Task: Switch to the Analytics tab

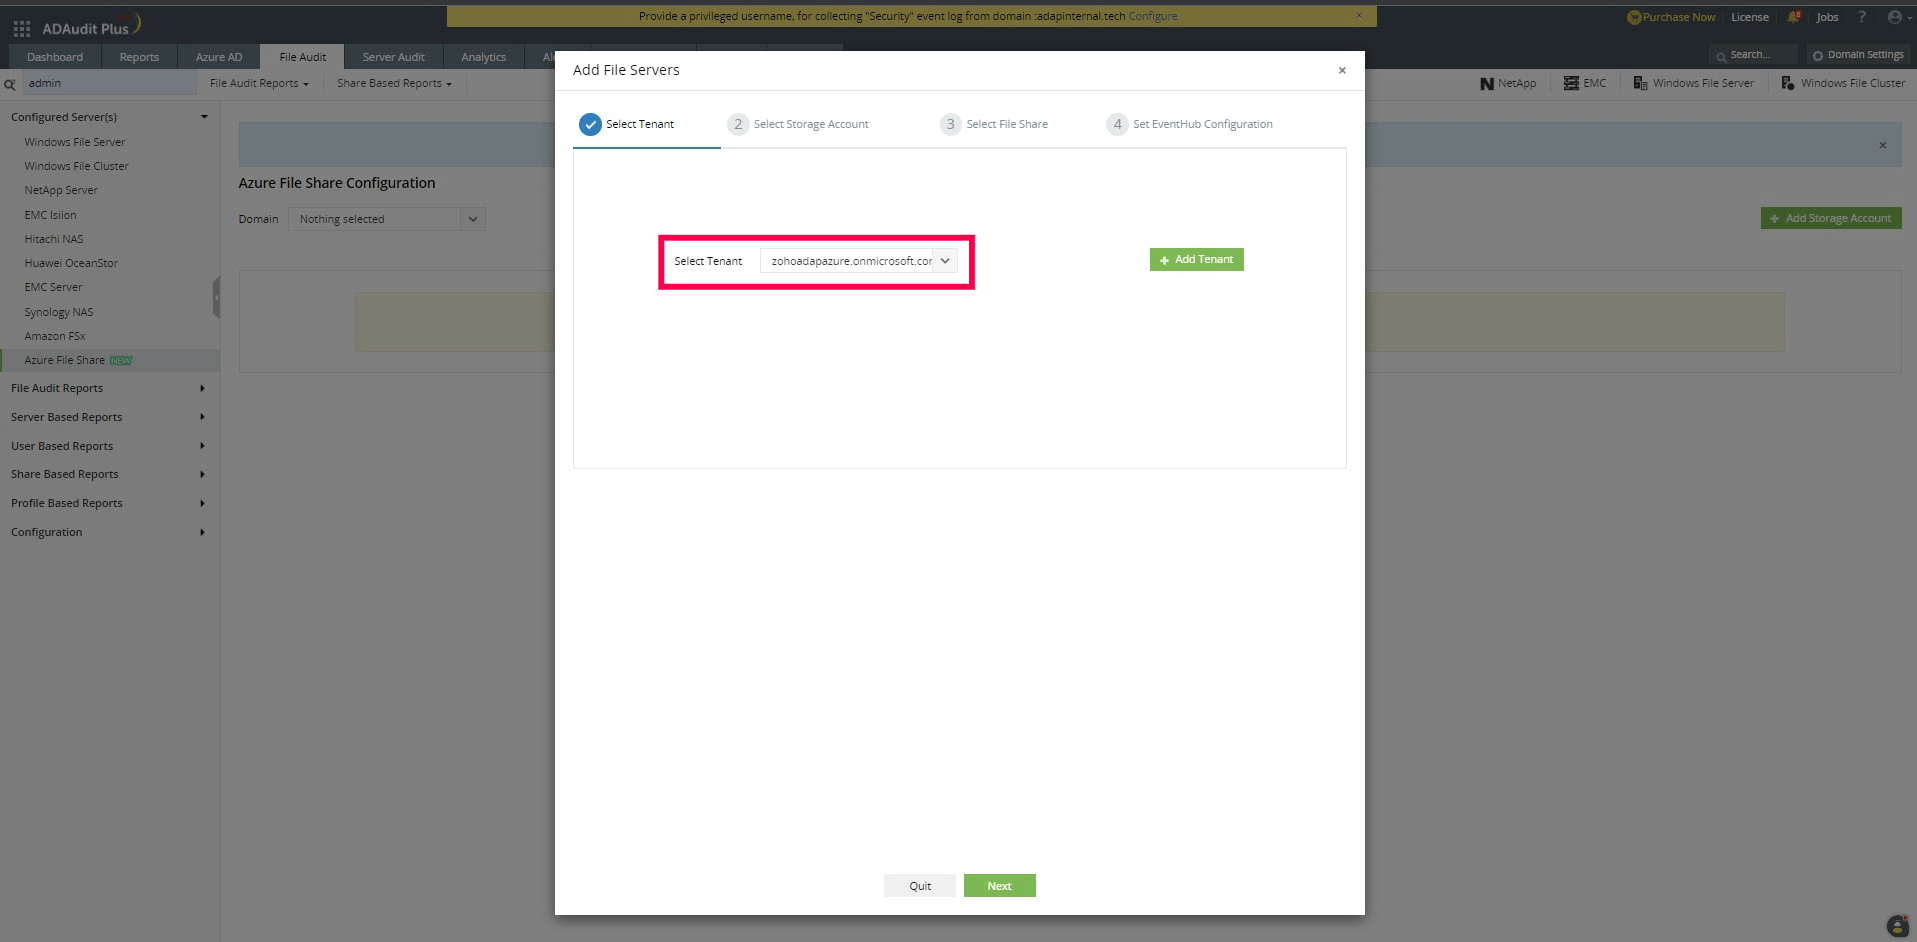Action: [x=483, y=57]
